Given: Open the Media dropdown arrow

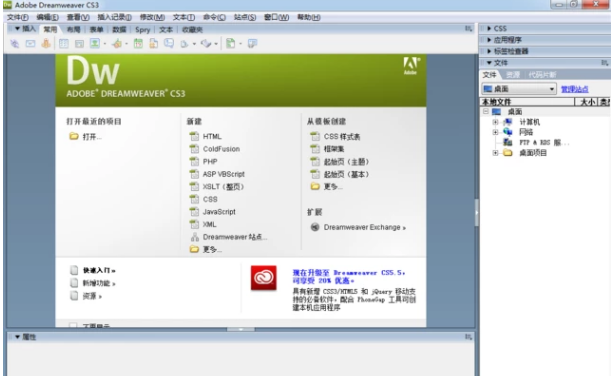Looking at the screenshot, I should pyautogui.click(x=126, y=44).
